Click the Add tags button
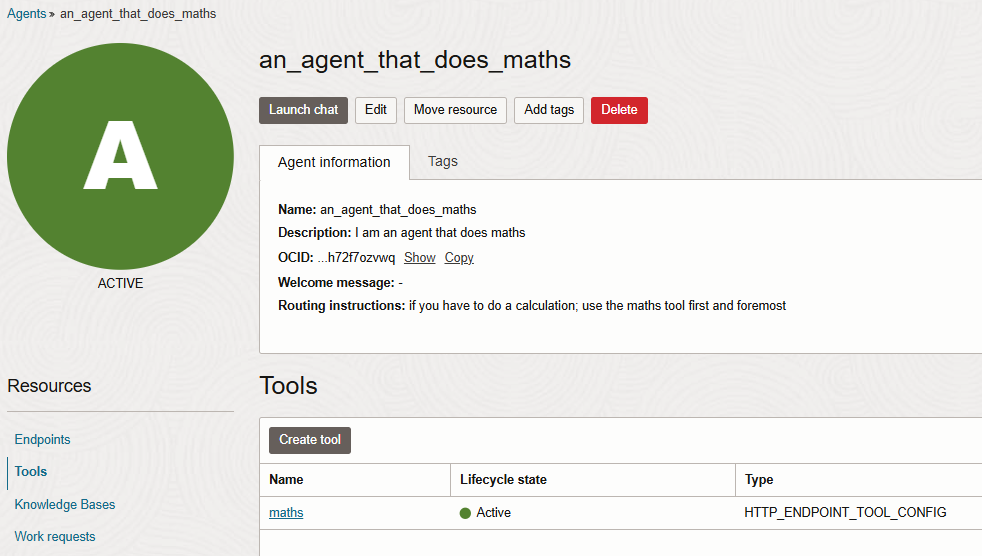This screenshot has width=982, height=556. pyautogui.click(x=549, y=110)
